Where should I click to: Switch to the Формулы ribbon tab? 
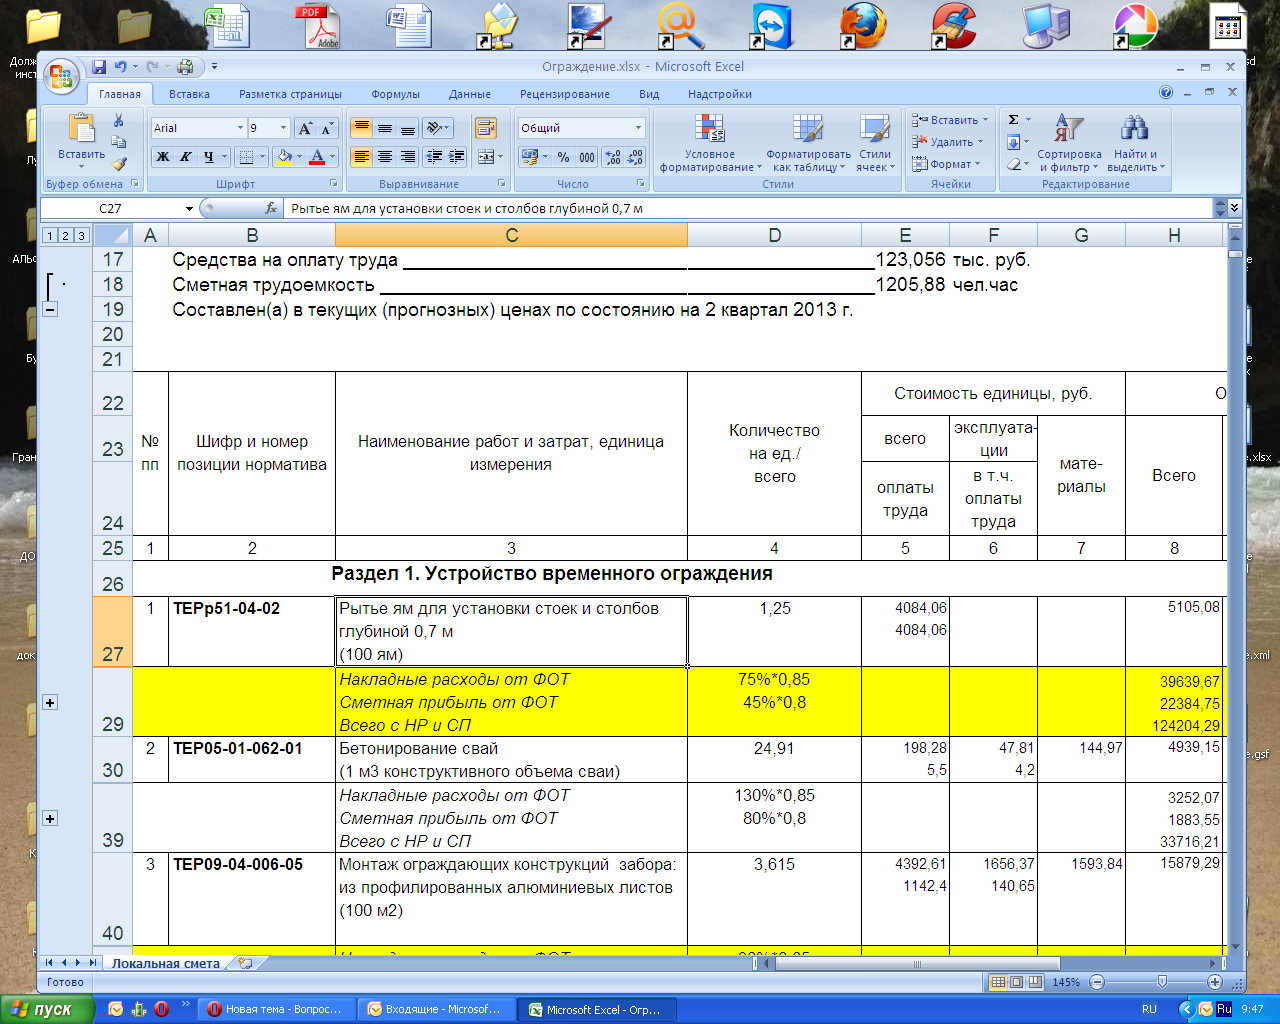point(395,94)
